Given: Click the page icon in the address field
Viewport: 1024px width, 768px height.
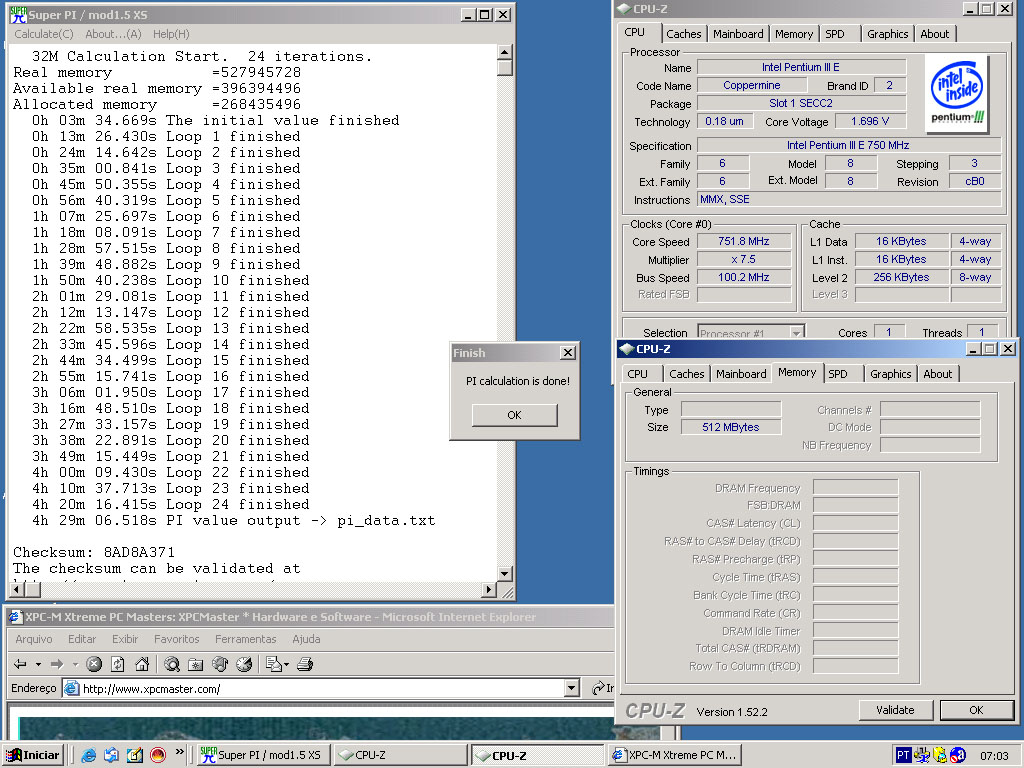Looking at the screenshot, I should point(72,688).
